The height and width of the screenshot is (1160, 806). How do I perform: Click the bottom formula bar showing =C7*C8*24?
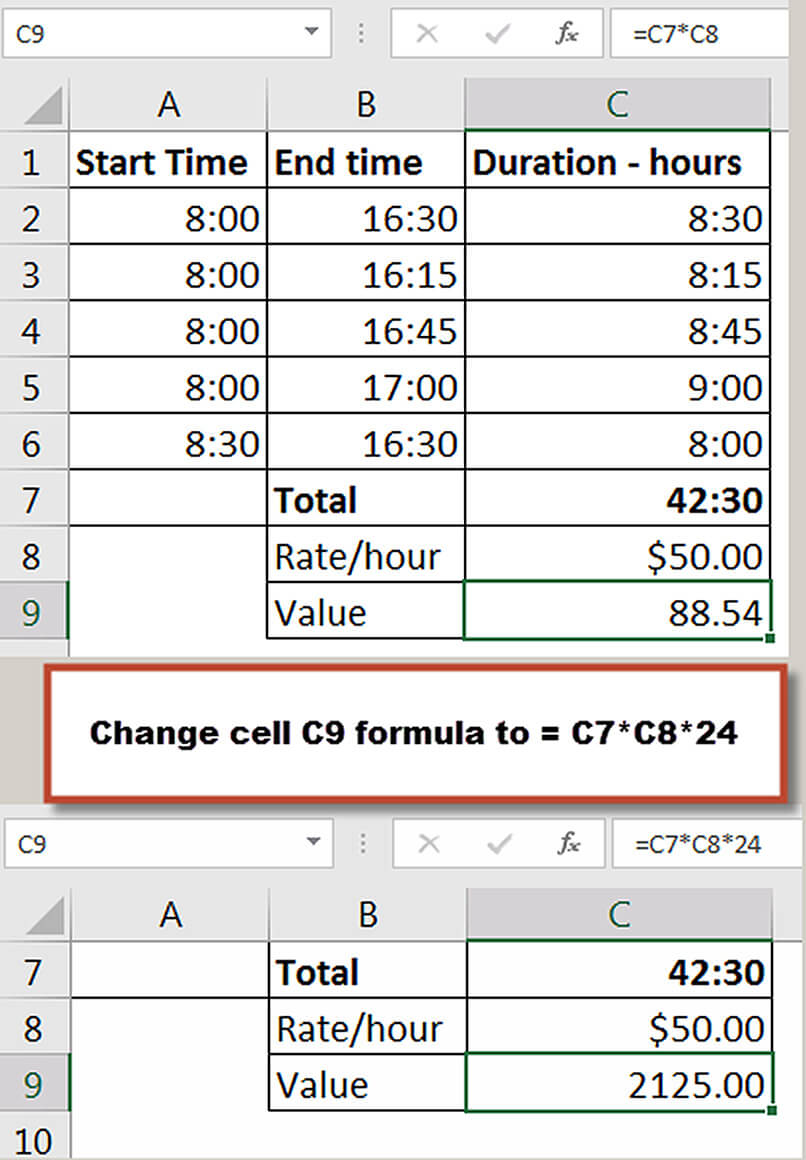click(707, 843)
